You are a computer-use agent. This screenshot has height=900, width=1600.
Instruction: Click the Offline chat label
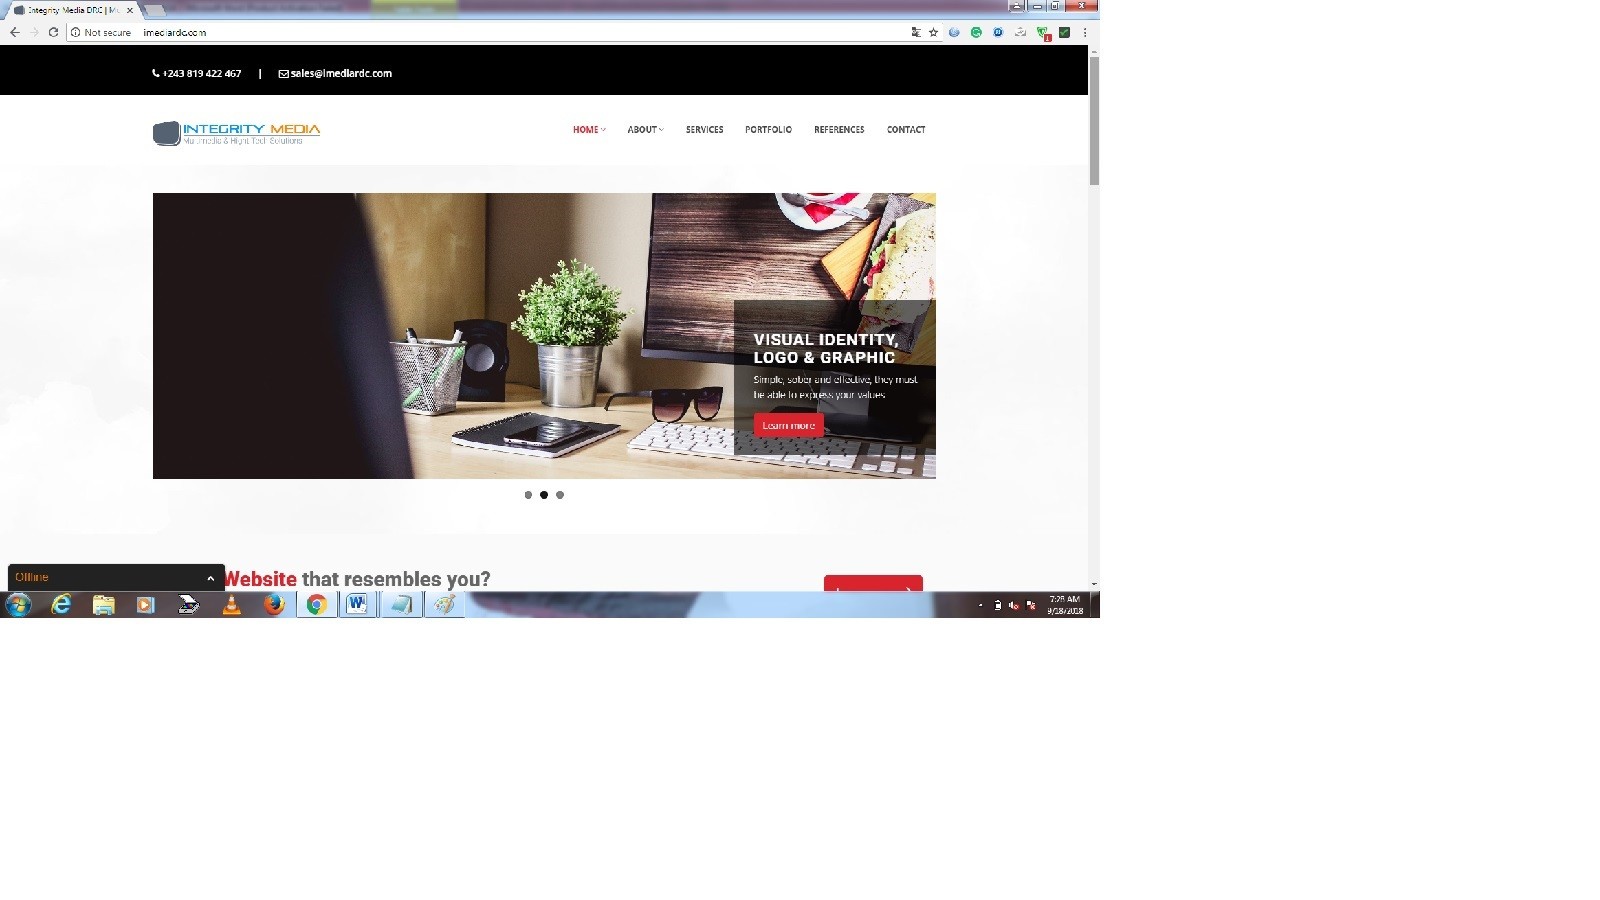click(32, 577)
